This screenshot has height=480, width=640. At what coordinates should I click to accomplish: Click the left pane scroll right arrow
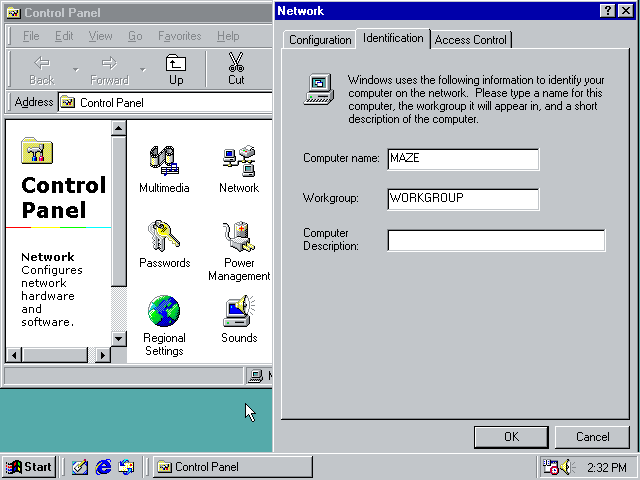tap(103, 355)
